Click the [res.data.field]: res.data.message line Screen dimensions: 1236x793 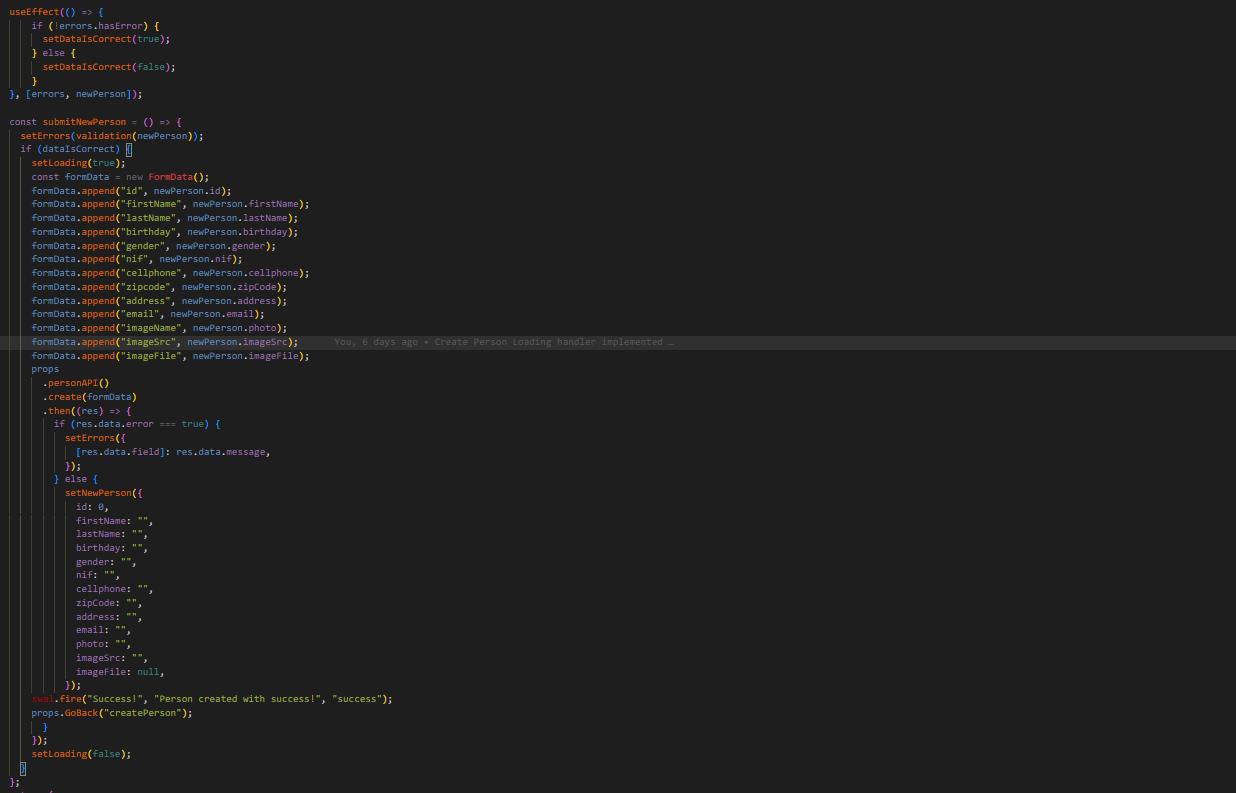(173, 452)
